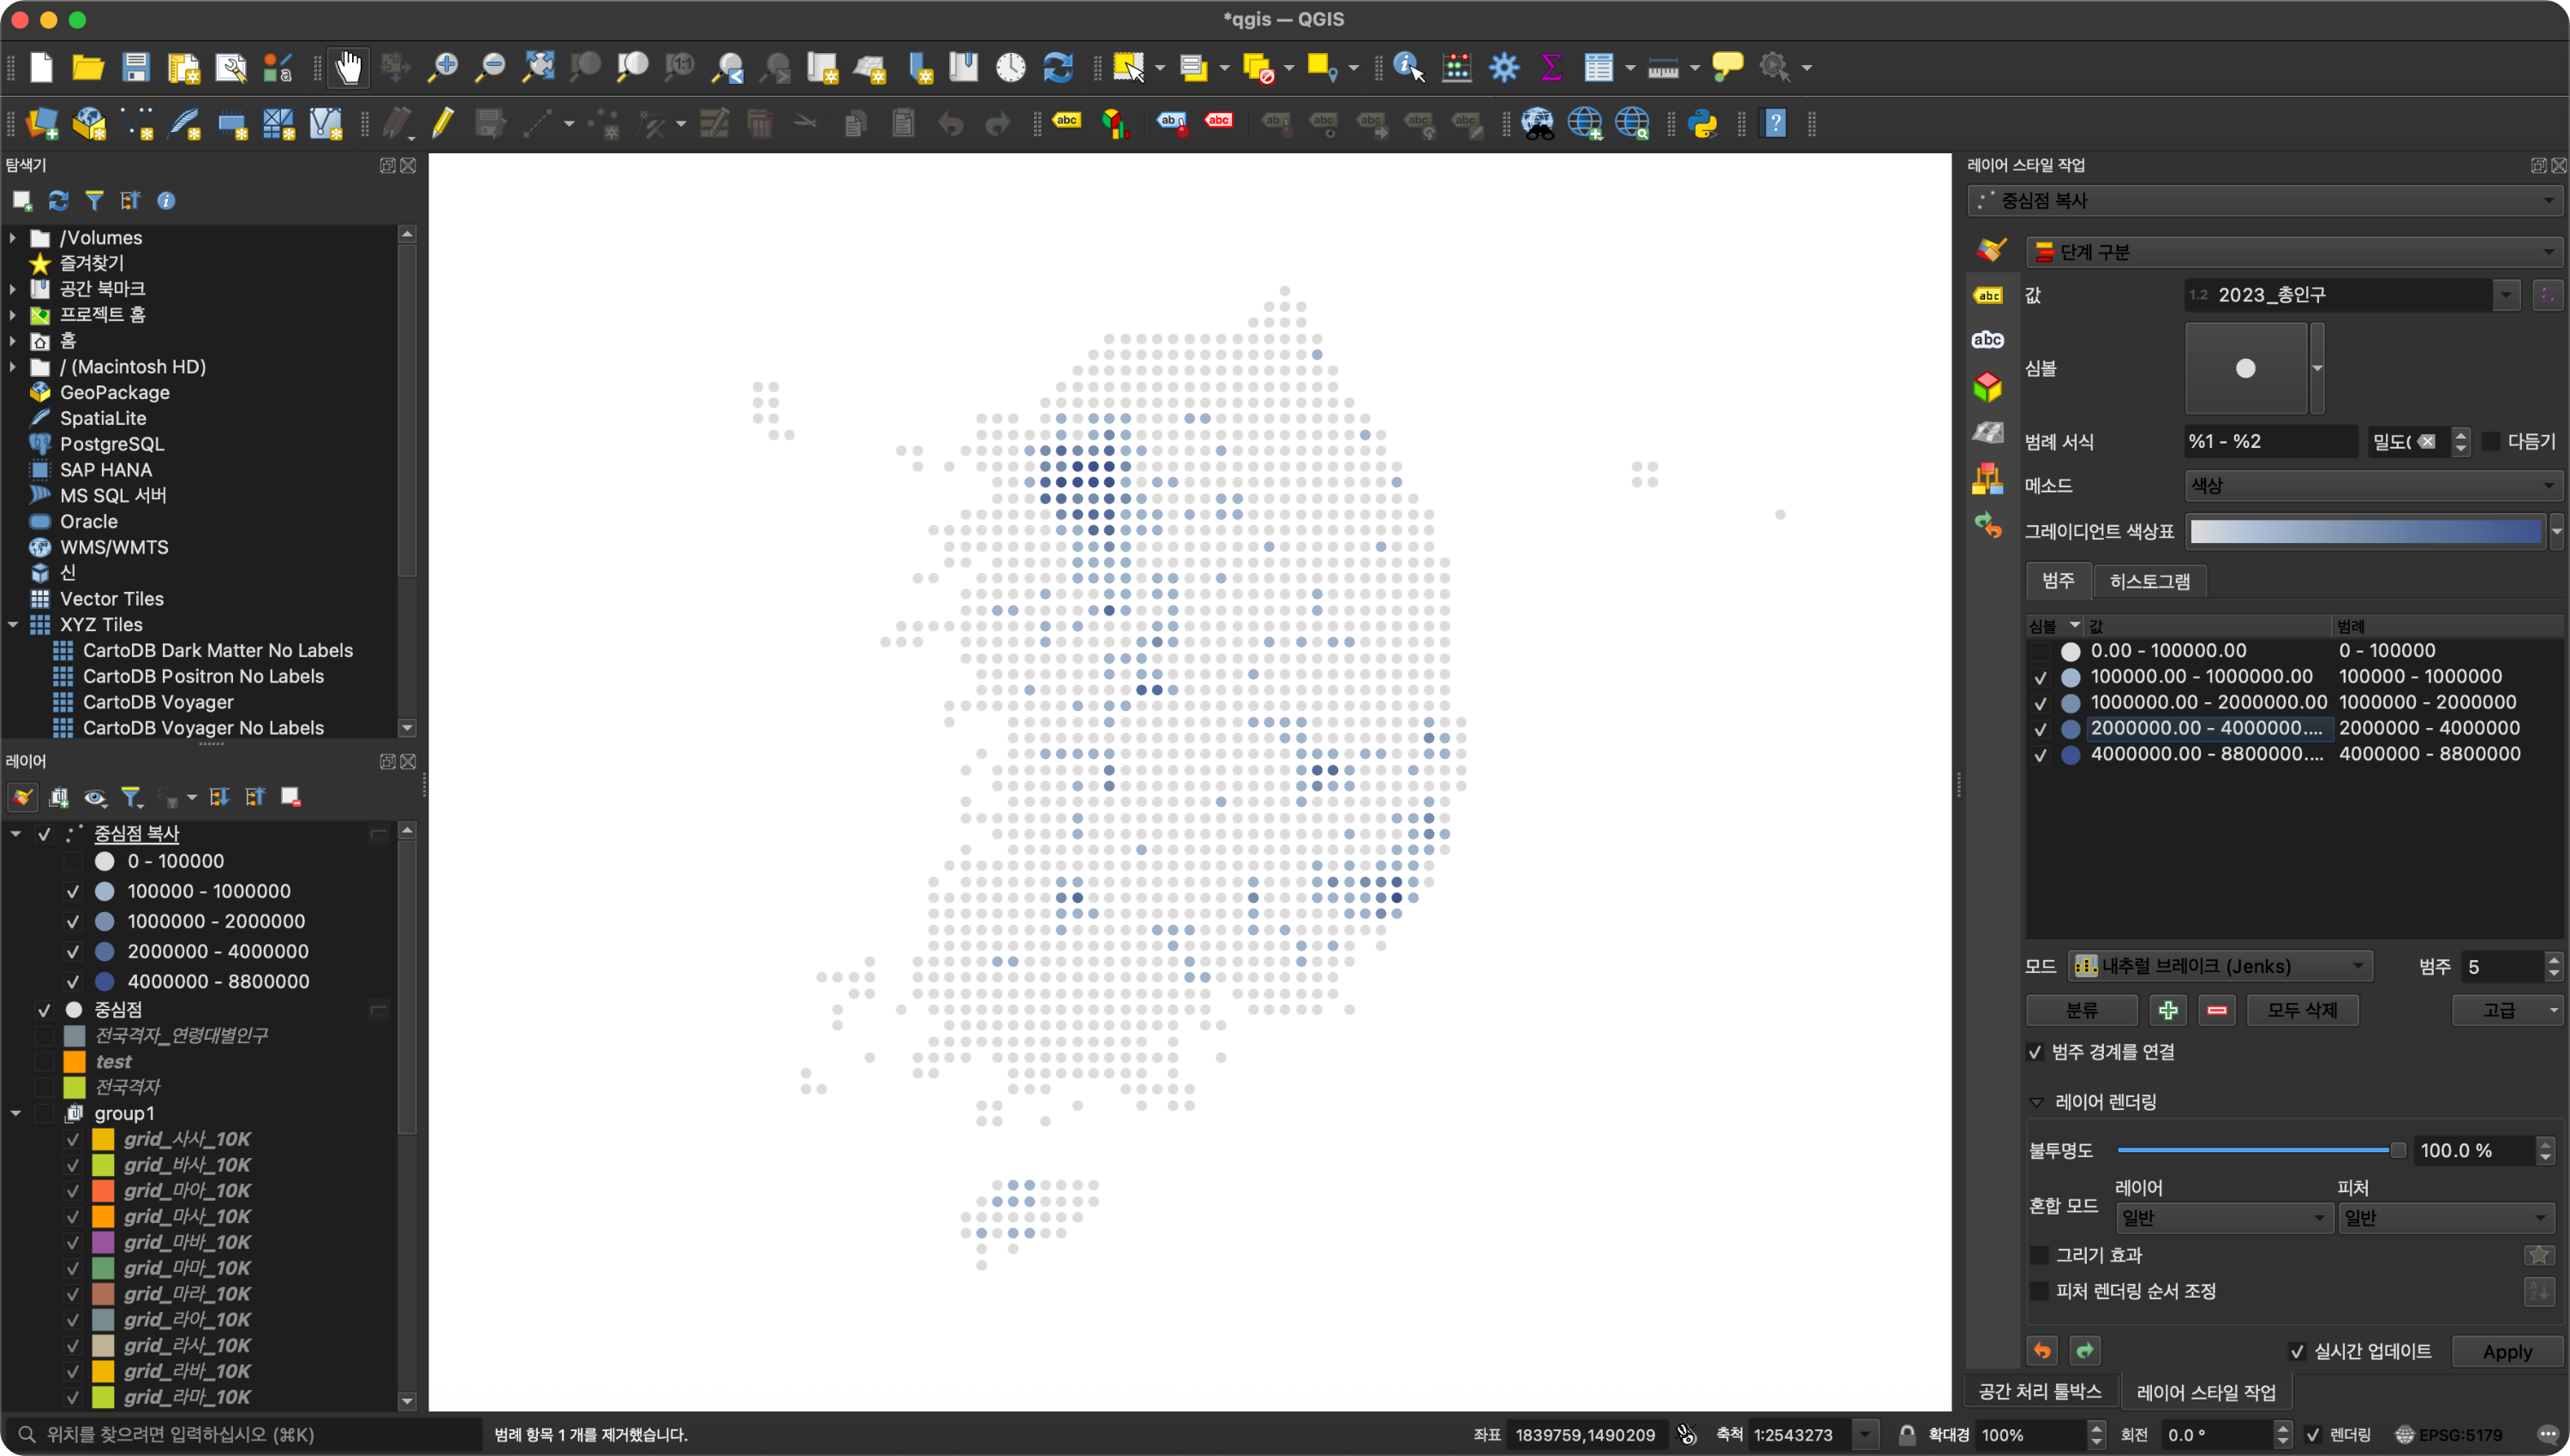This screenshot has height=1456, width=2570.
Task: Click the Save Project floppy icon
Action: click(x=136, y=68)
